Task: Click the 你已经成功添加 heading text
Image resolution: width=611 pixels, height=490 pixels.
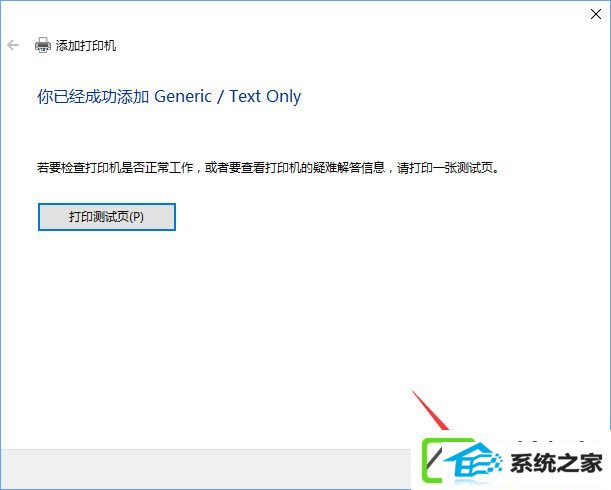Action: point(93,96)
